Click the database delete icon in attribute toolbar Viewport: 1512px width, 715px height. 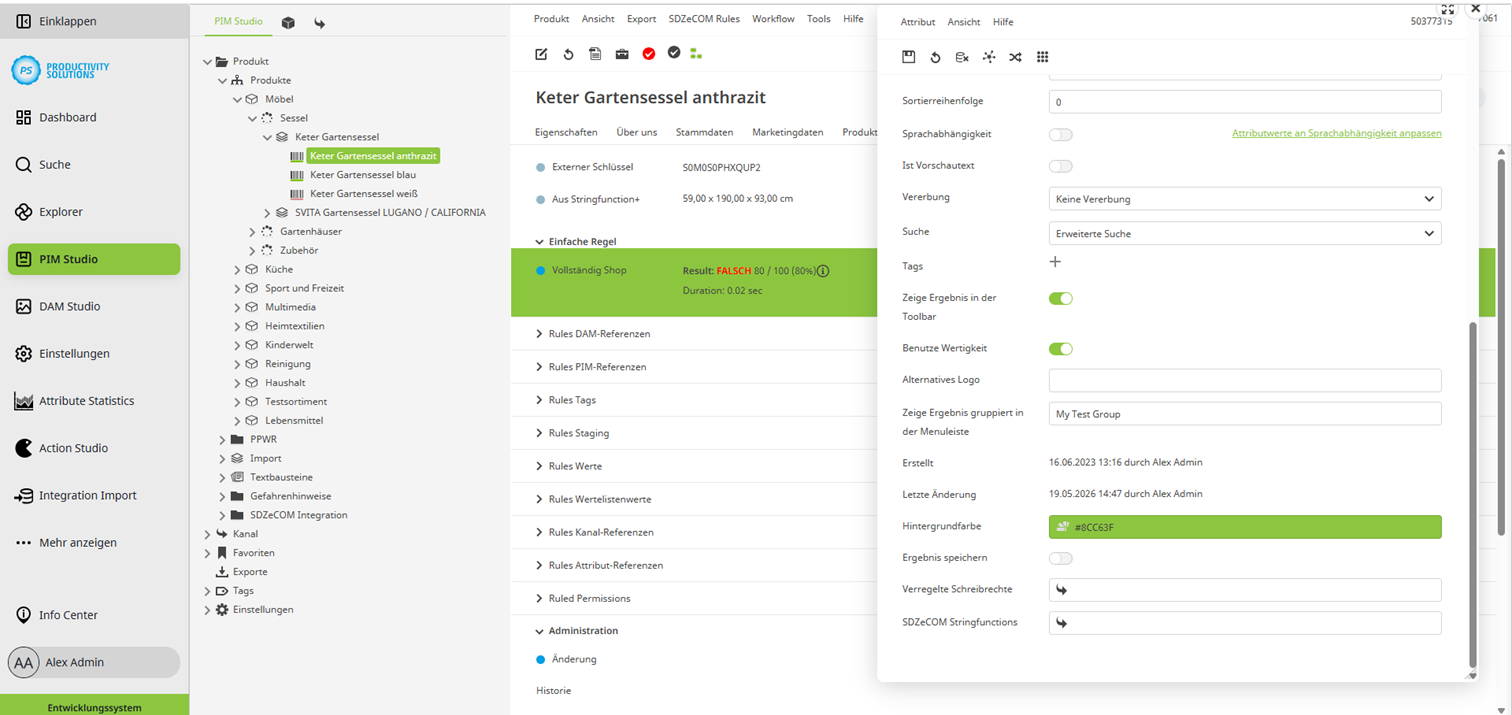pos(962,57)
